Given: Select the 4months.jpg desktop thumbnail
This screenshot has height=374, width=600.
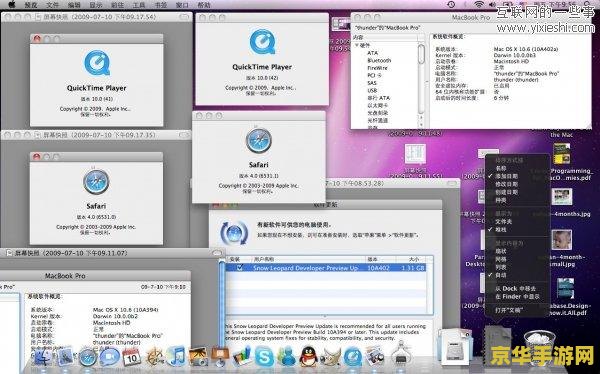Looking at the screenshot, I should (x=562, y=196).
